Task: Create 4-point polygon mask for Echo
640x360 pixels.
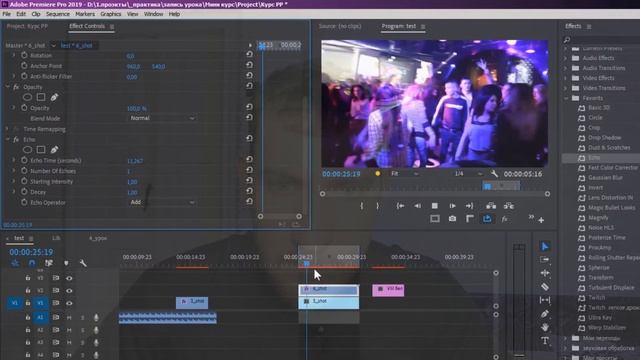Action: click(41, 150)
